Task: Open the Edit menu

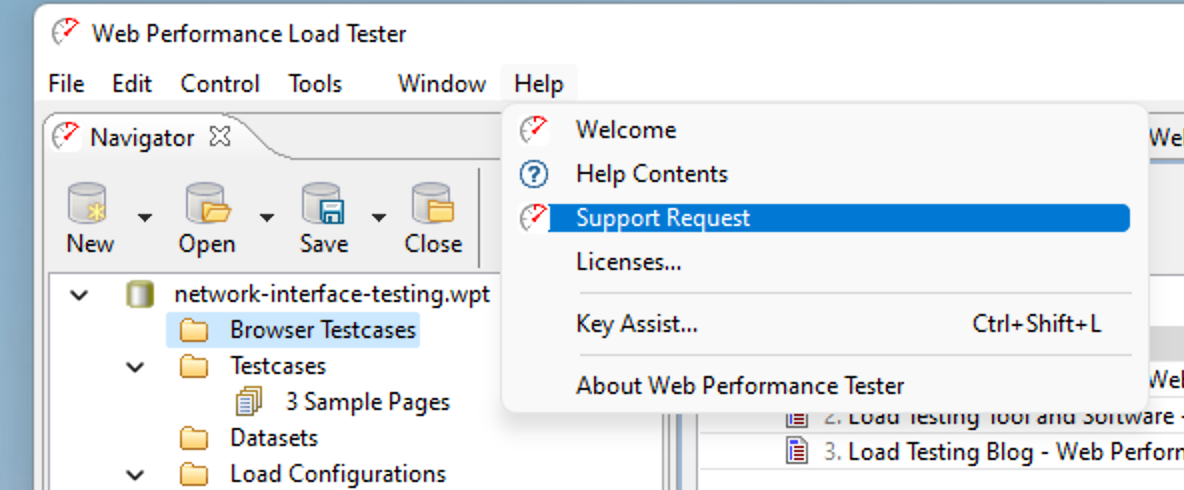Action: coord(131,83)
